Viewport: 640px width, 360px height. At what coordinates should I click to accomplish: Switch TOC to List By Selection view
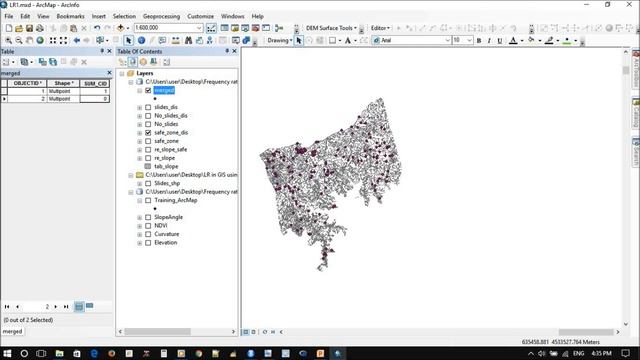tap(153, 62)
